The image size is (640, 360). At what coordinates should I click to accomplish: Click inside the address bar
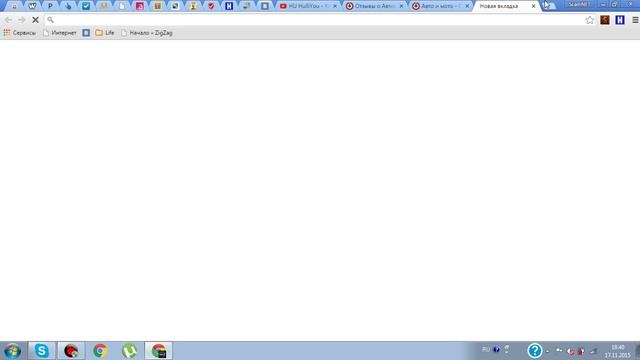click(318, 20)
